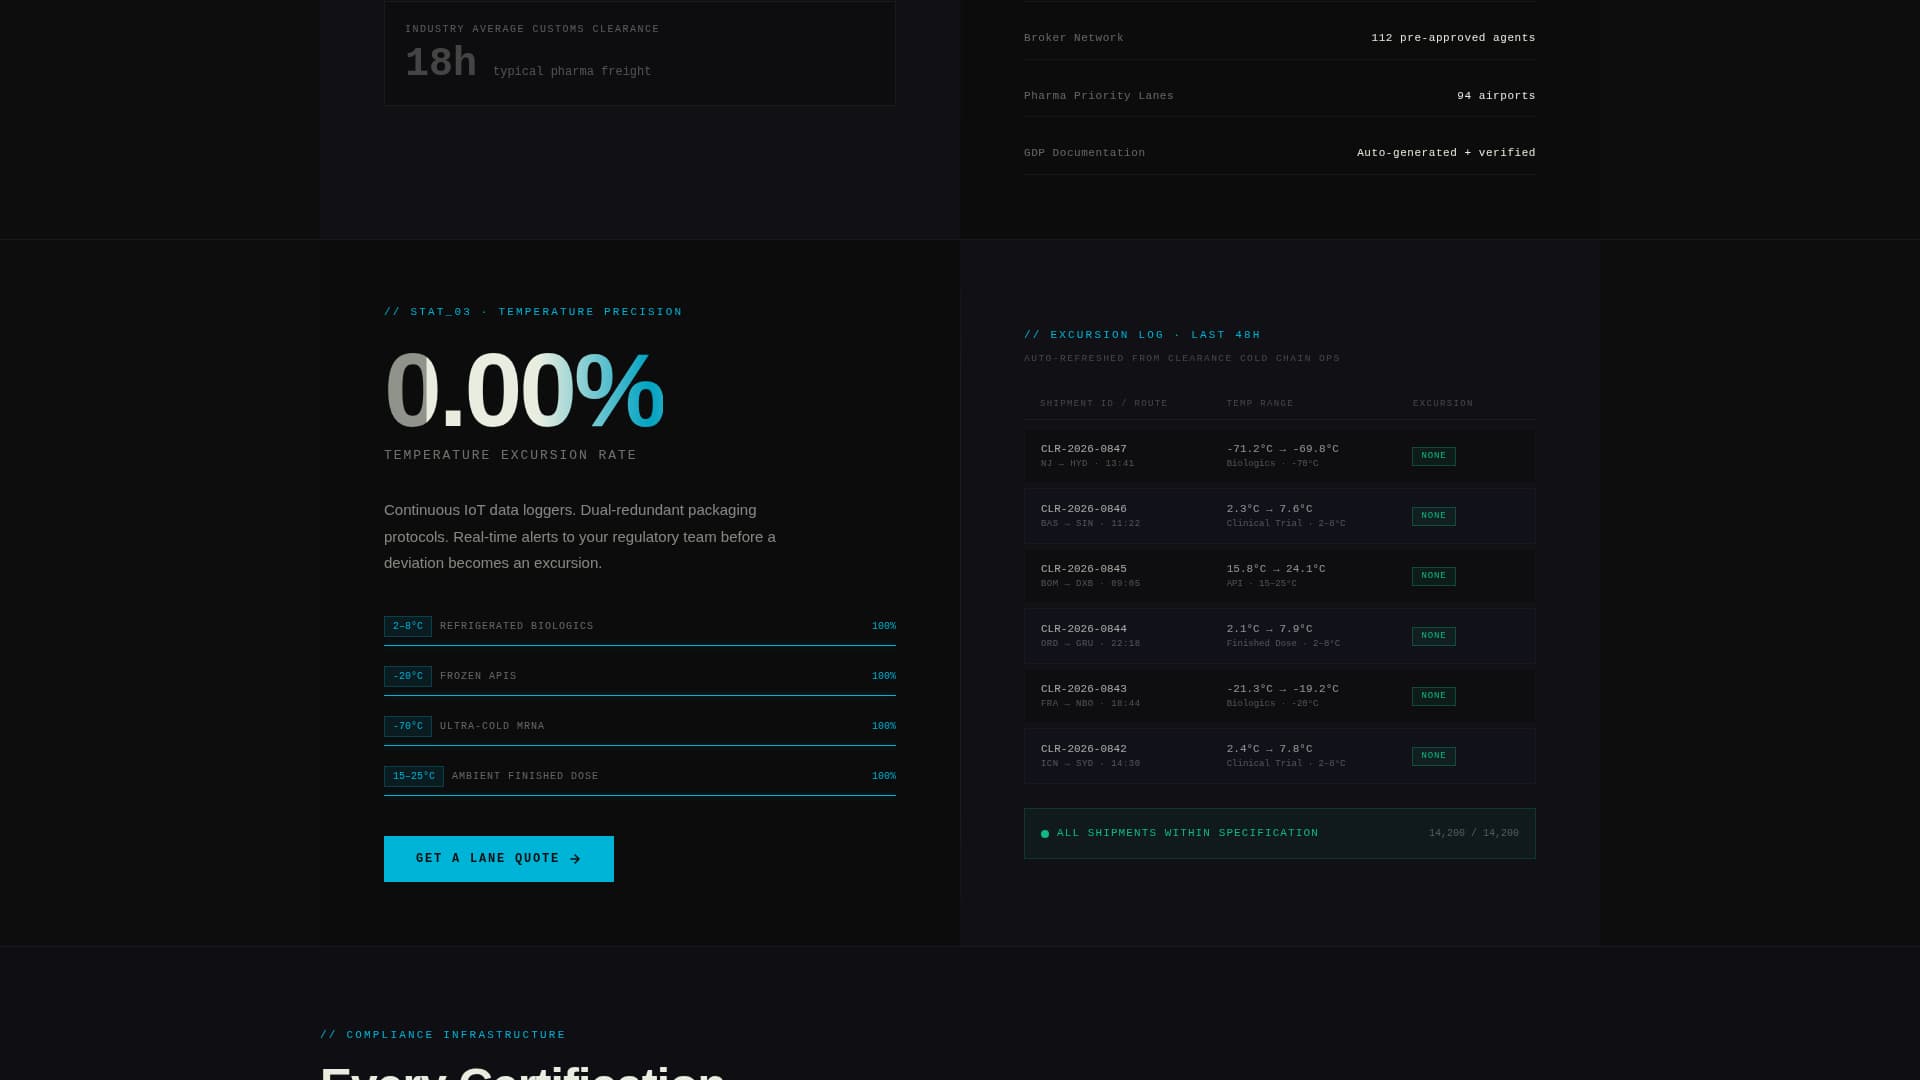Click NONE badge for CLR-2026-0846
This screenshot has height=1080, width=1920.
[1434, 516]
